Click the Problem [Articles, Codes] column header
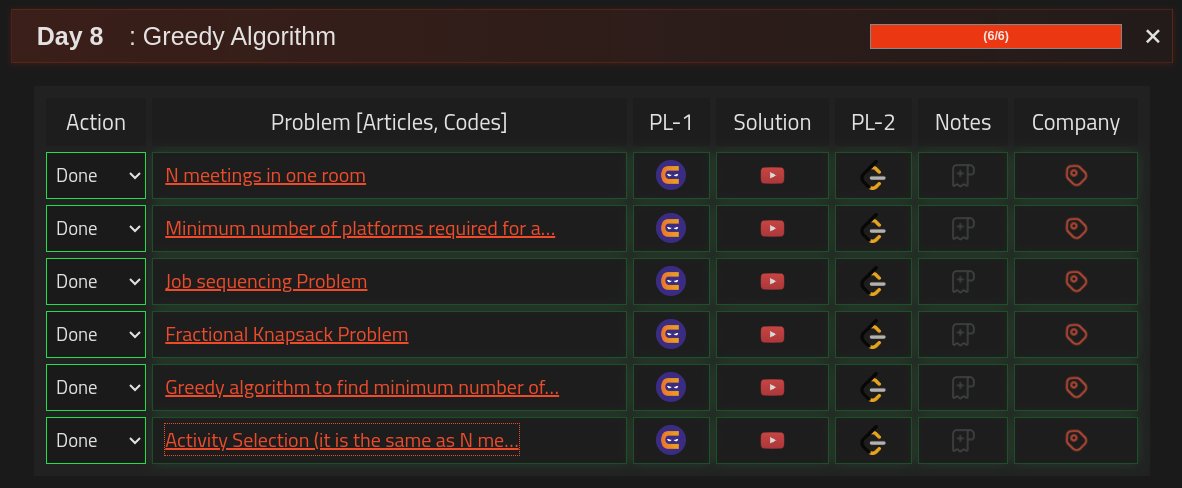The height and width of the screenshot is (488, 1182). 389,122
